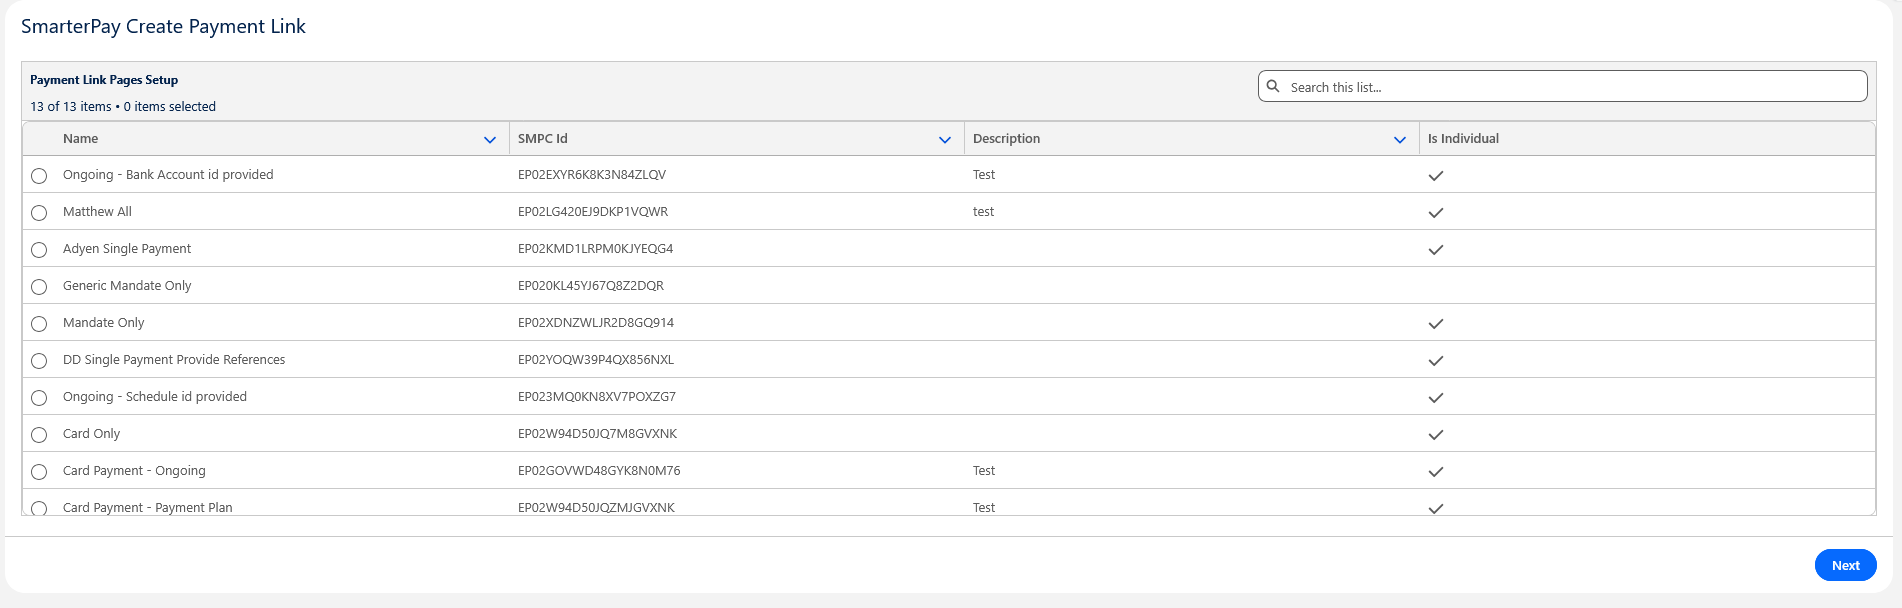The width and height of the screenshot is (1902, 608).
Task: Select the Adyen Single Payment radio button
Action: (x=39, y=250)
